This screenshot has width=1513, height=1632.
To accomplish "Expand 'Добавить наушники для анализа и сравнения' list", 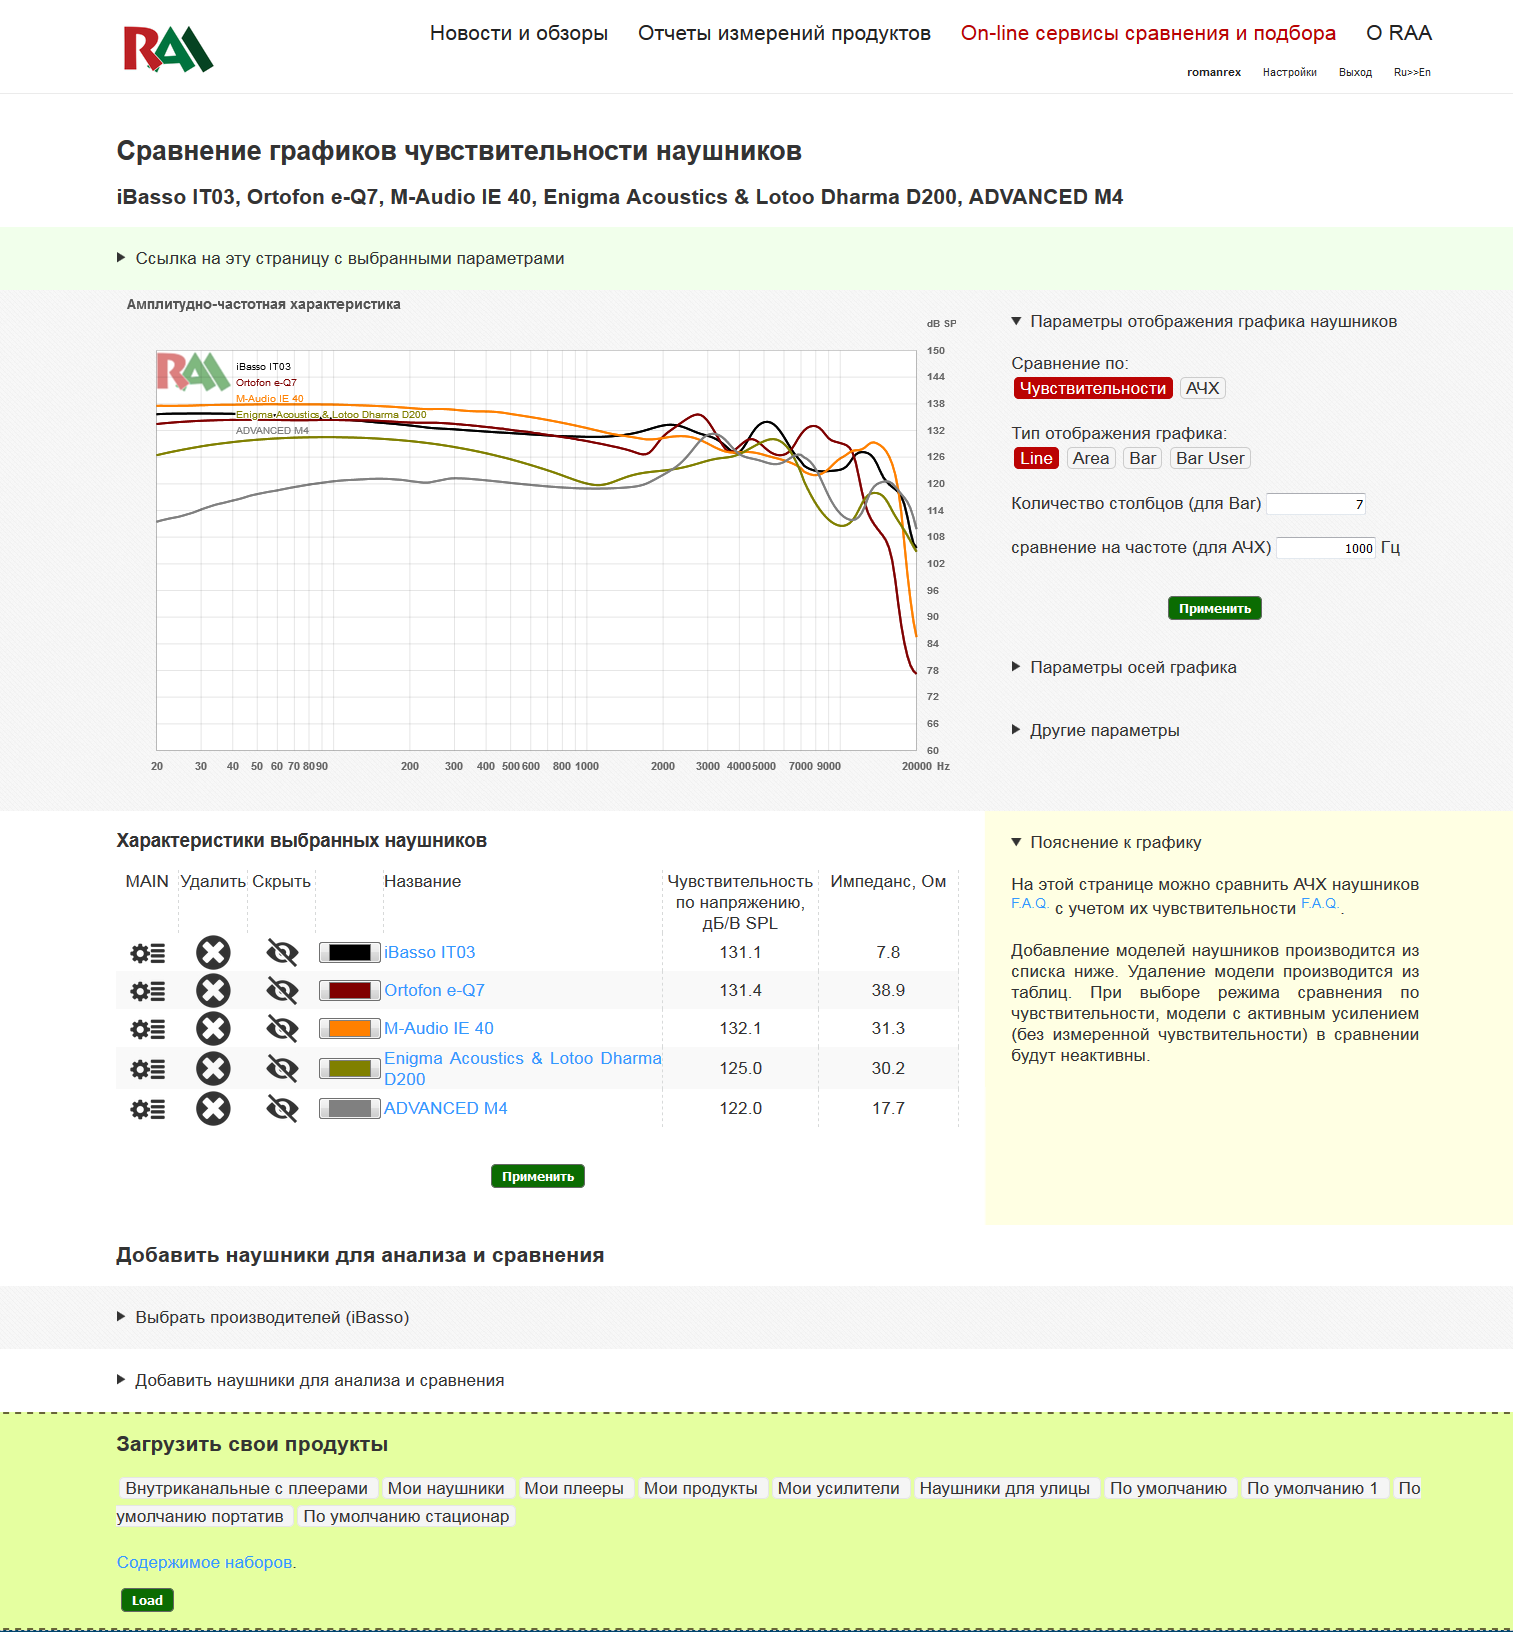I will click(x=311, y=1380).
